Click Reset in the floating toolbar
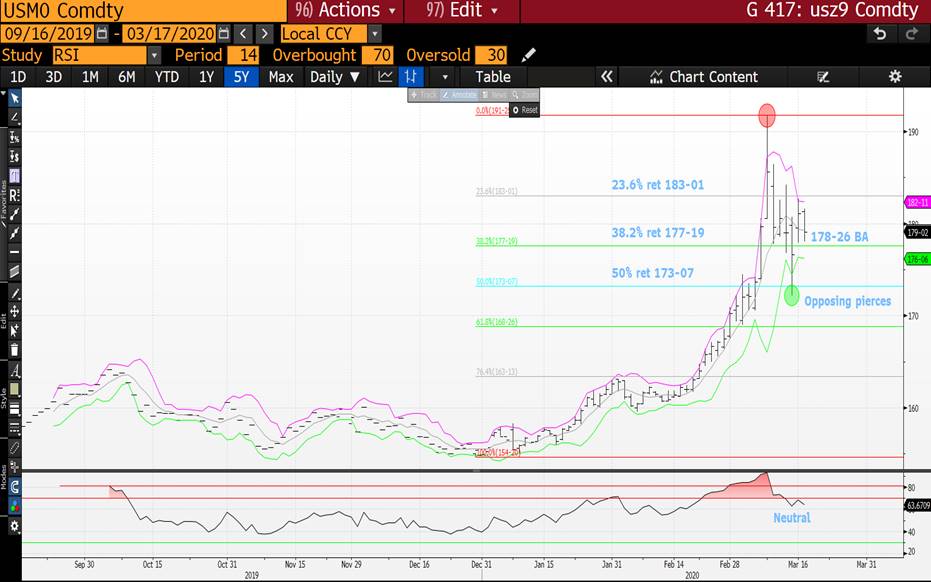 pos(525,110)
